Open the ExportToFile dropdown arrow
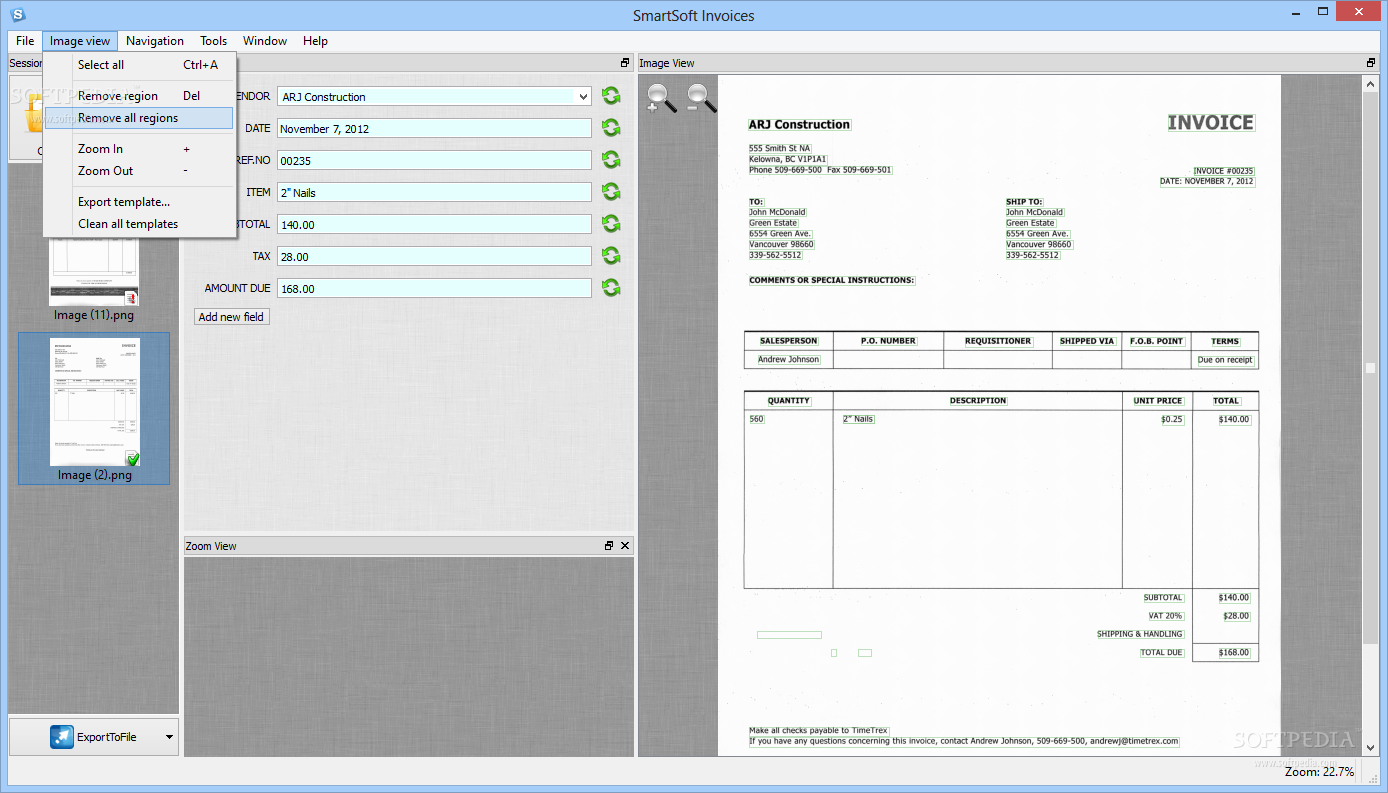Image resolution: width=1388 pixels, height=793 pixels. (x=169, y=737)
